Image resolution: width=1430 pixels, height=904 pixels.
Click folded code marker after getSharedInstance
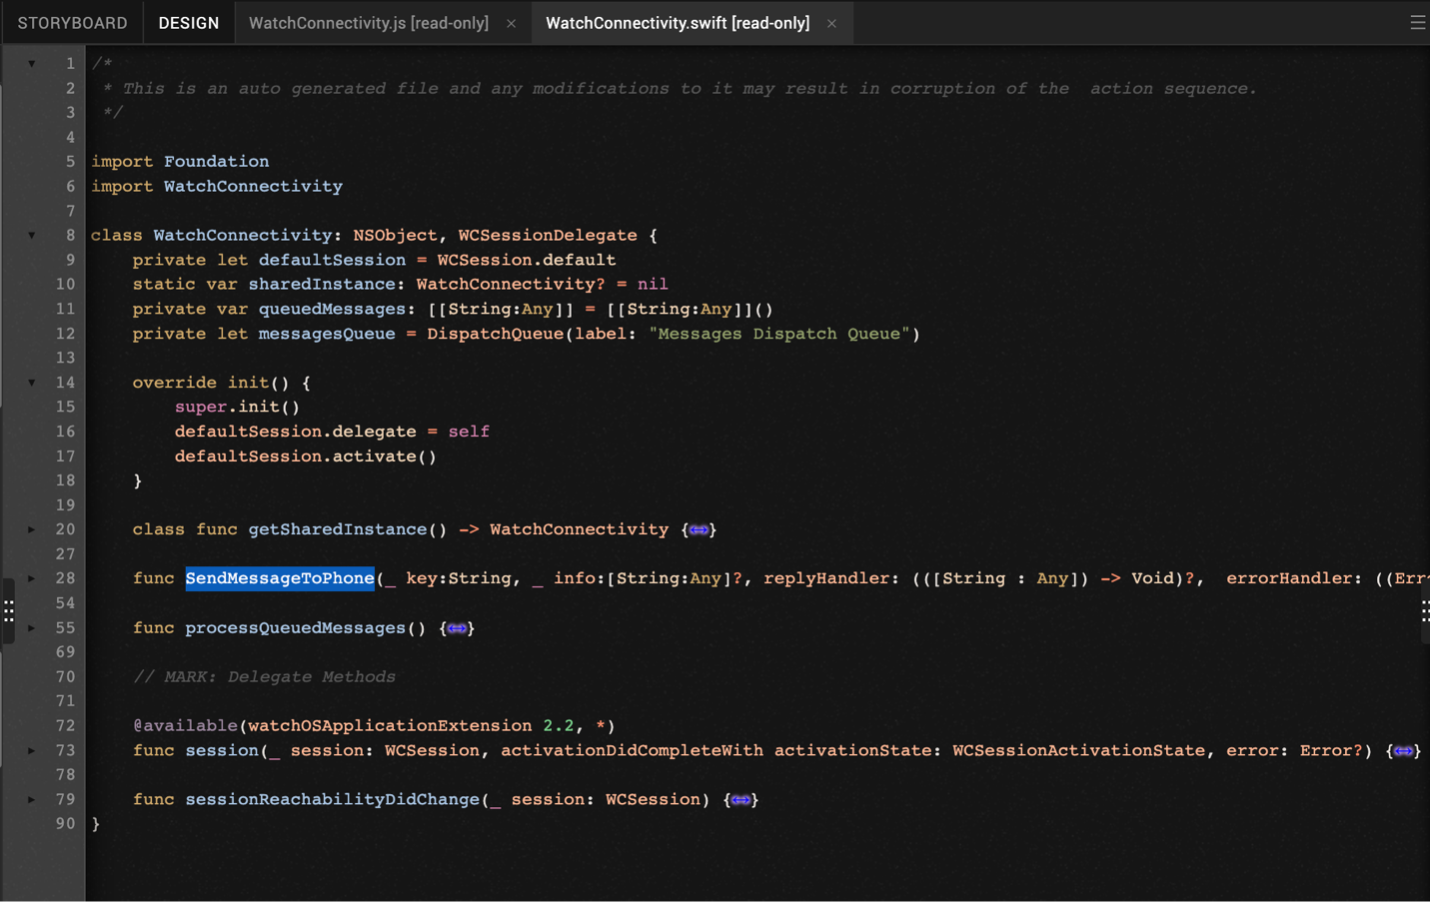pyautogui.click(x=699, y=530)
